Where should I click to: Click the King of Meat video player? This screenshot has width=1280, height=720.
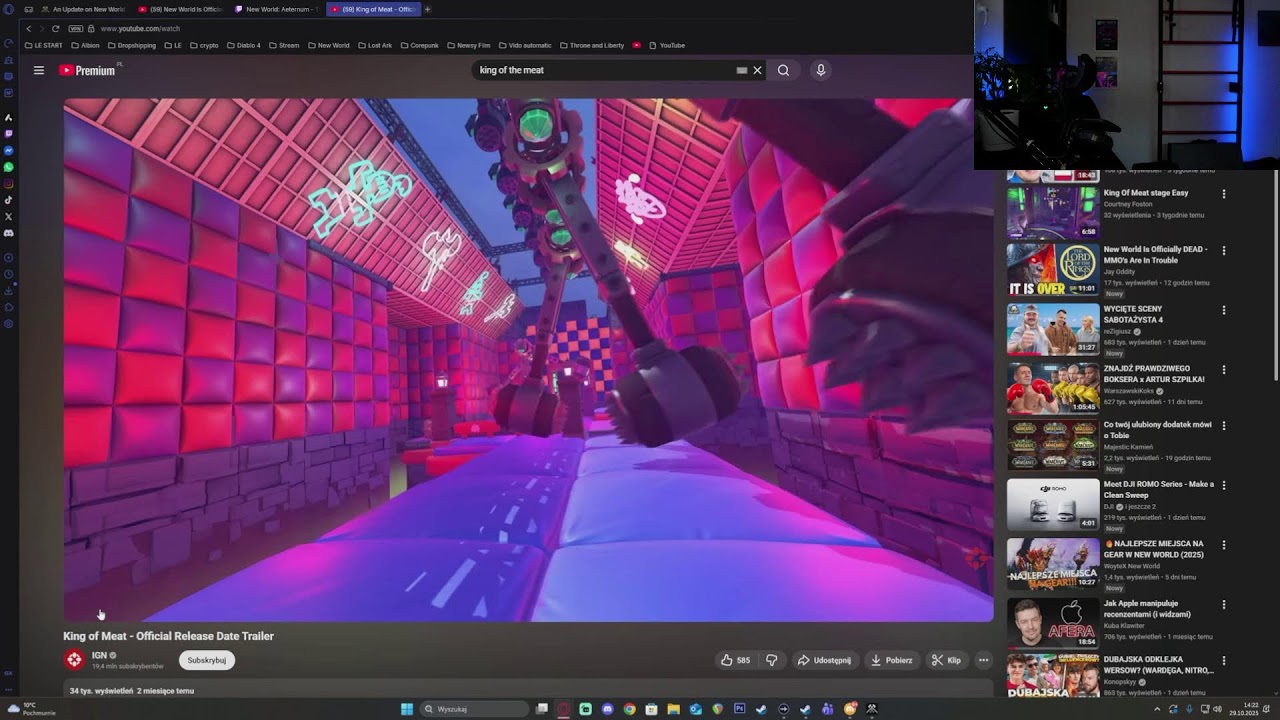(x=528, y=359)
